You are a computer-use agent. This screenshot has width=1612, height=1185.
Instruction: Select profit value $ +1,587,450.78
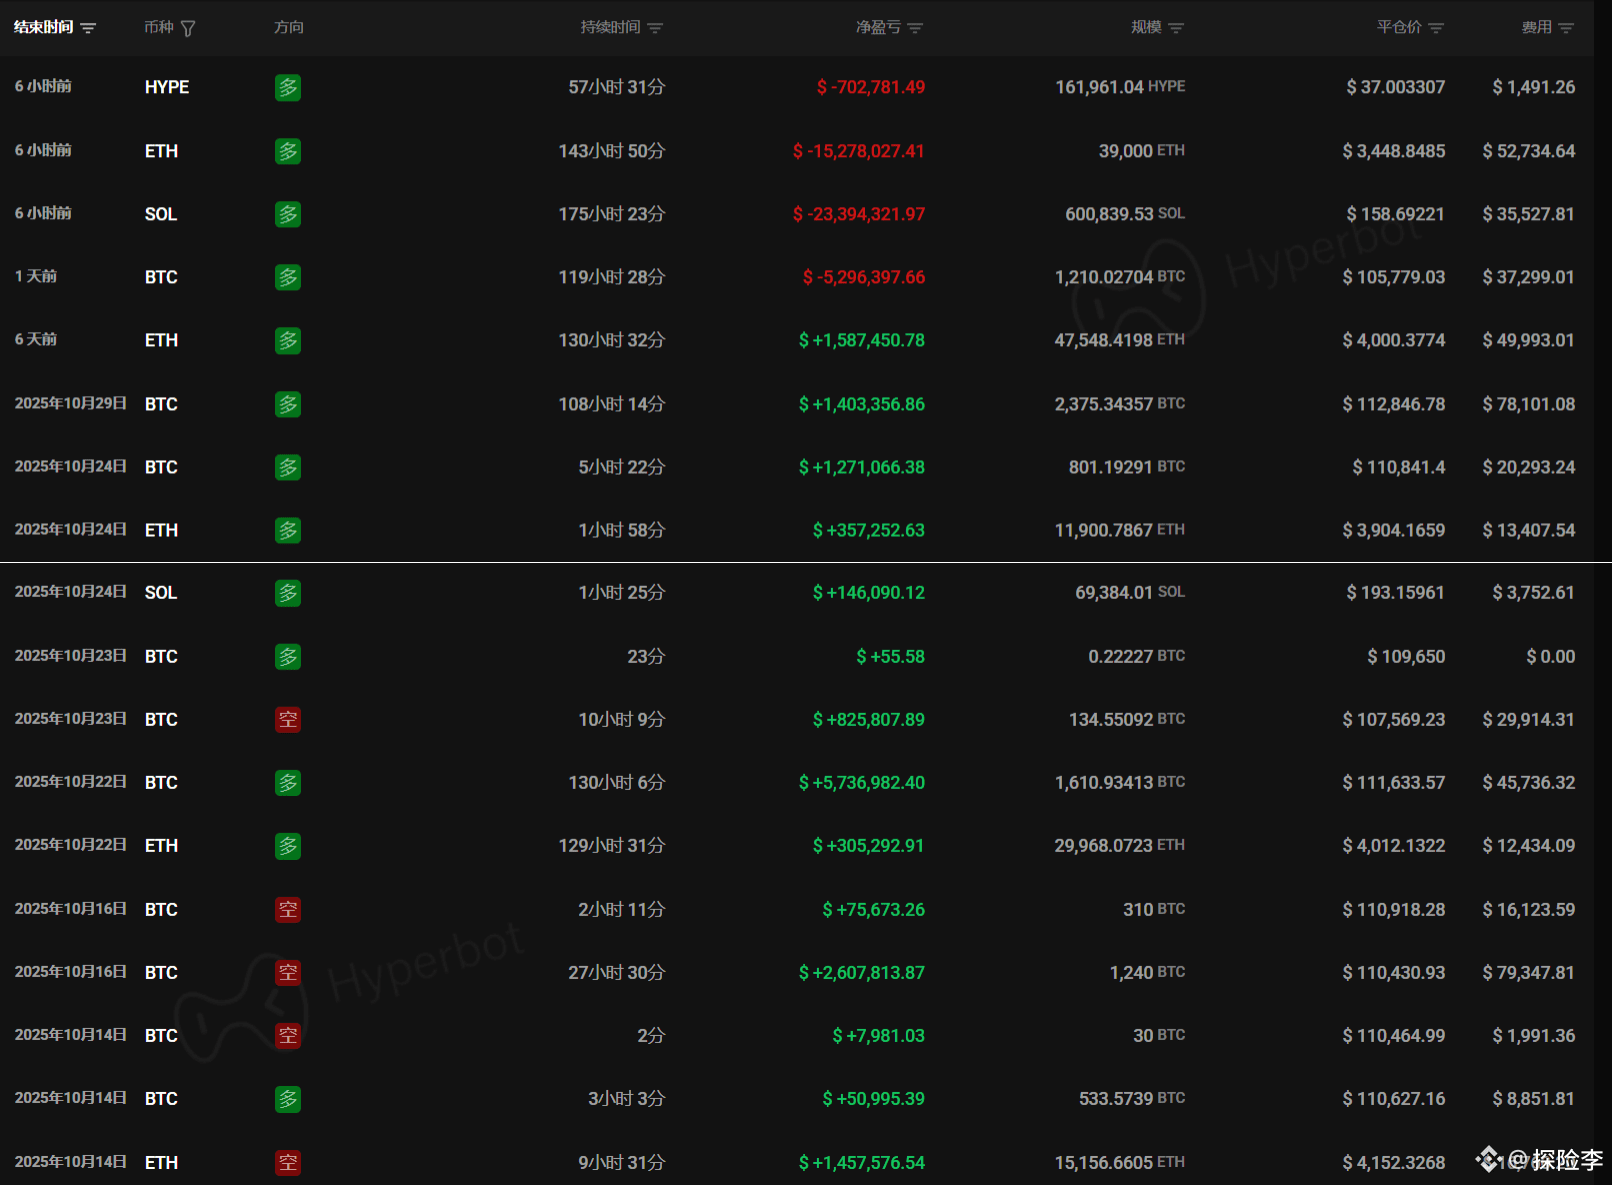861,340
